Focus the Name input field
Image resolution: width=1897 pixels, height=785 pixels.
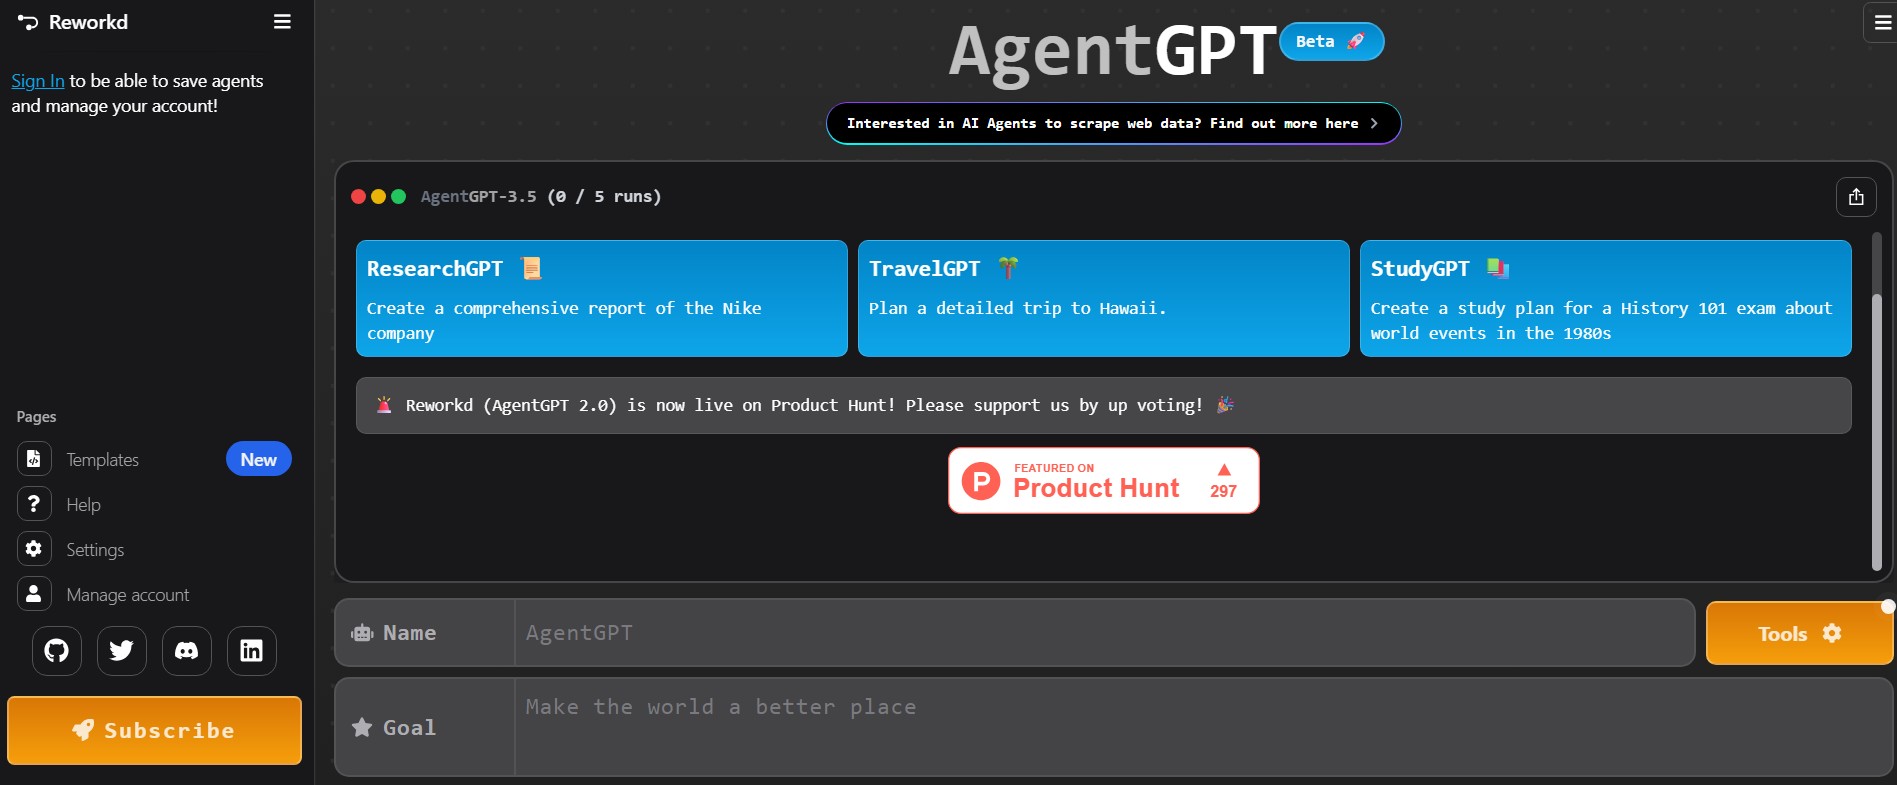point(1104,633)
